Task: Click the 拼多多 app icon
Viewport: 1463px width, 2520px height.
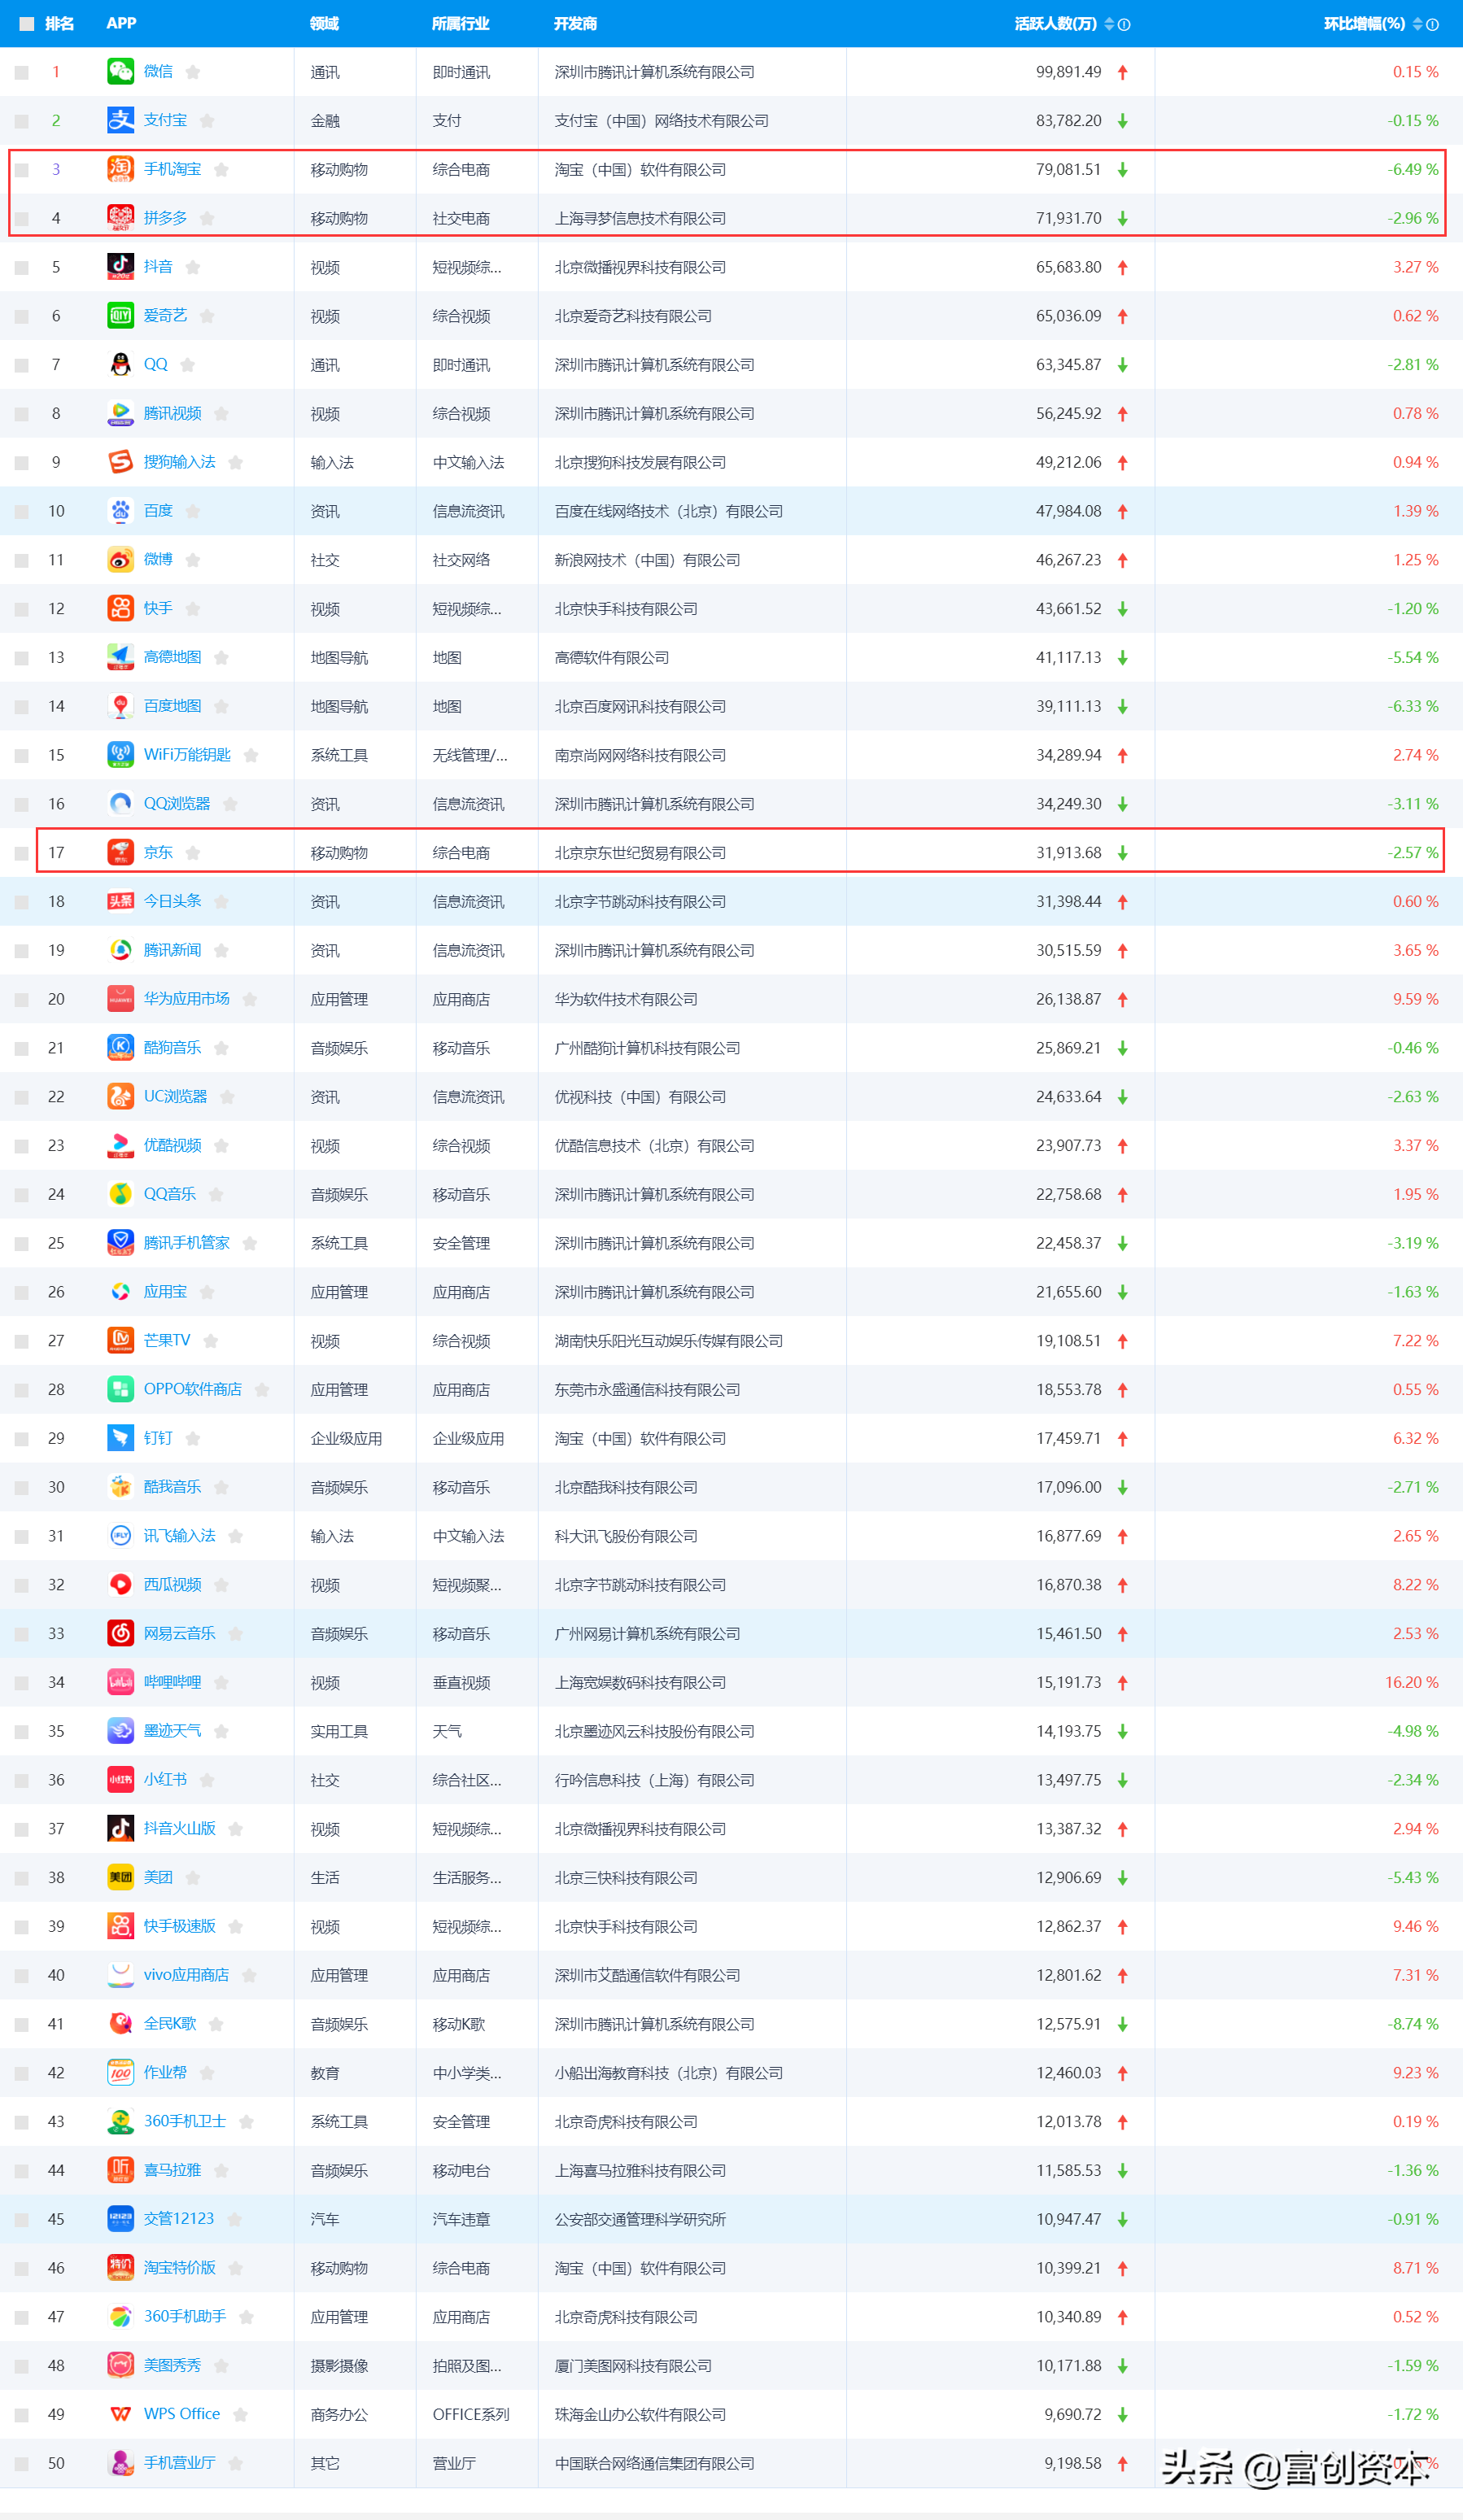Action: click(120, 218)
